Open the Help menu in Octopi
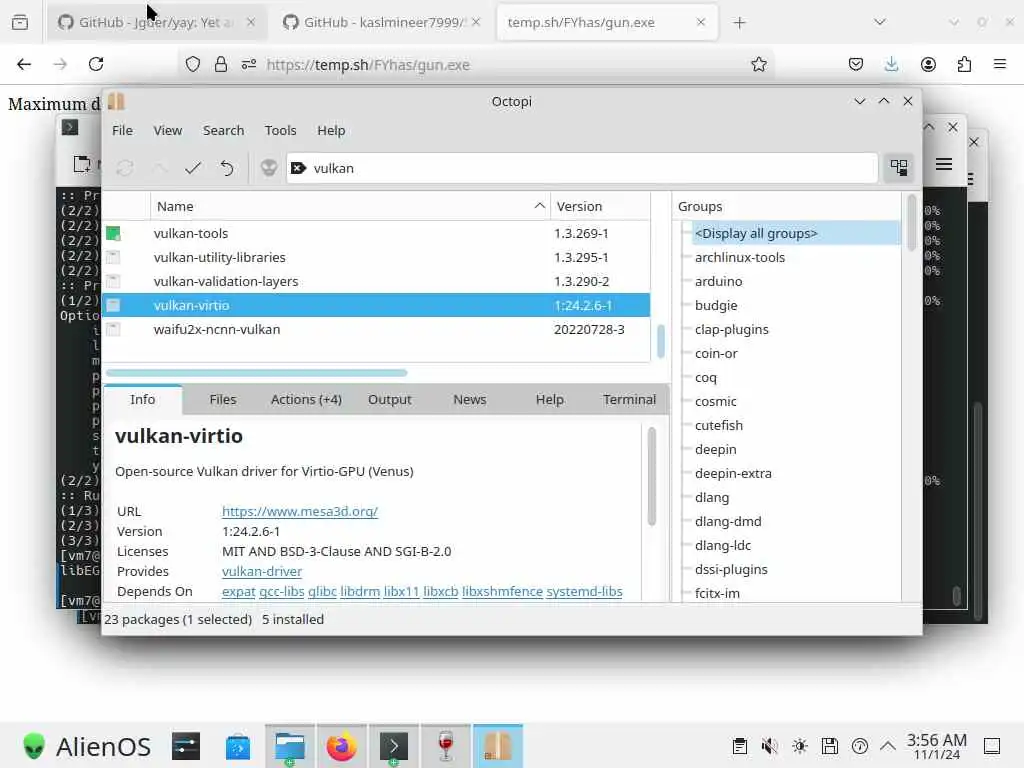1024x768 pixels. click(331, 131)
